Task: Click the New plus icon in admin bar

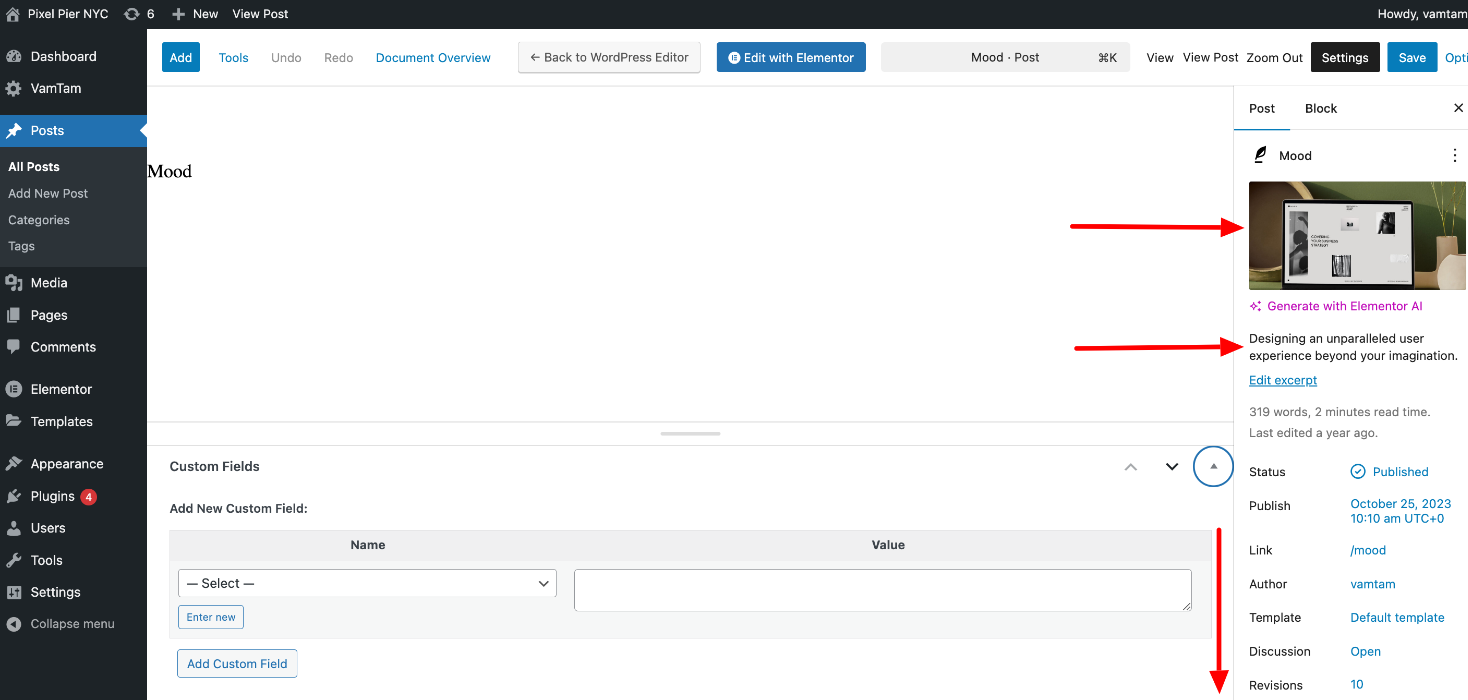Action: (179, 14)
